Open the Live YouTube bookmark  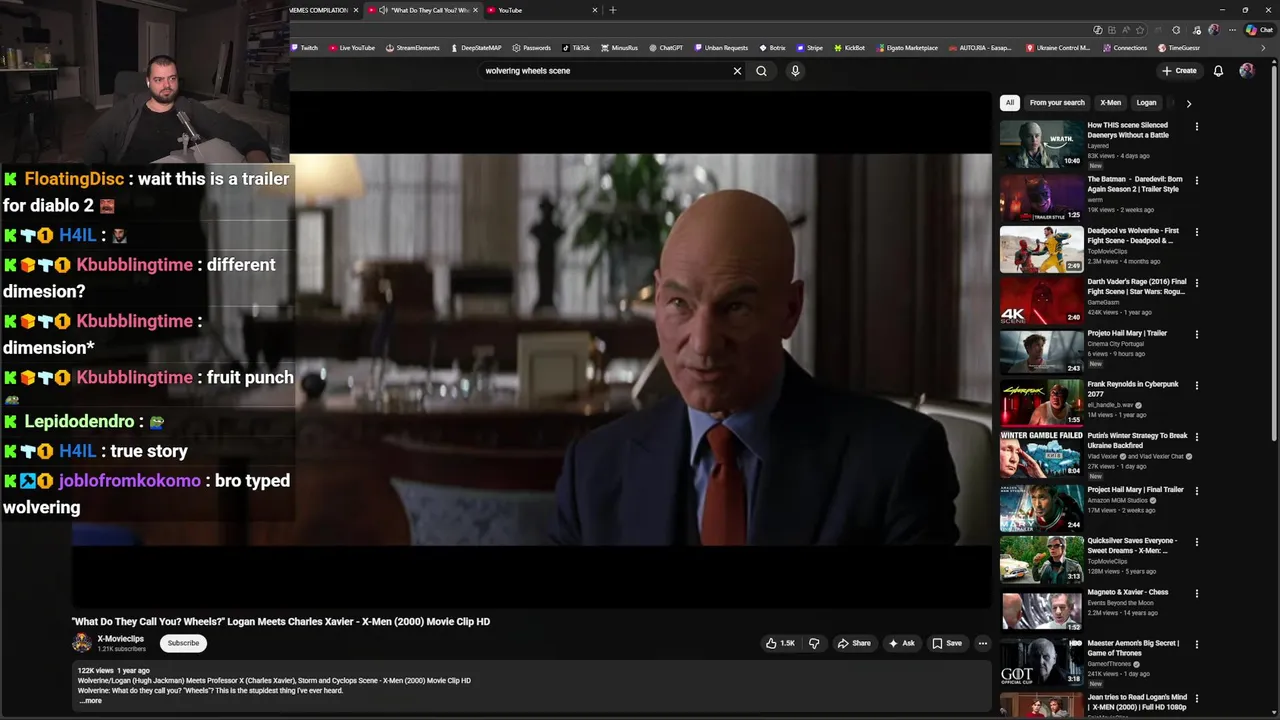[x=351, y=48]
